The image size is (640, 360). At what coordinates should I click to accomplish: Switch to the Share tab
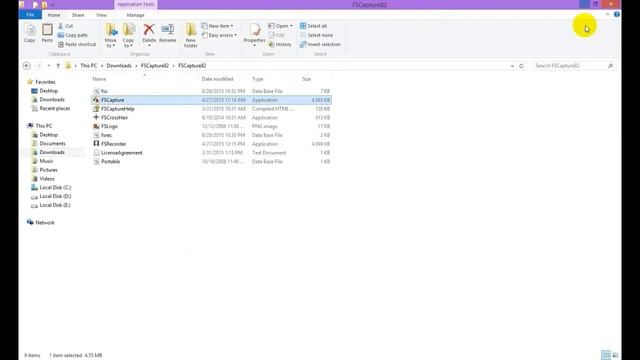point(78,15)
